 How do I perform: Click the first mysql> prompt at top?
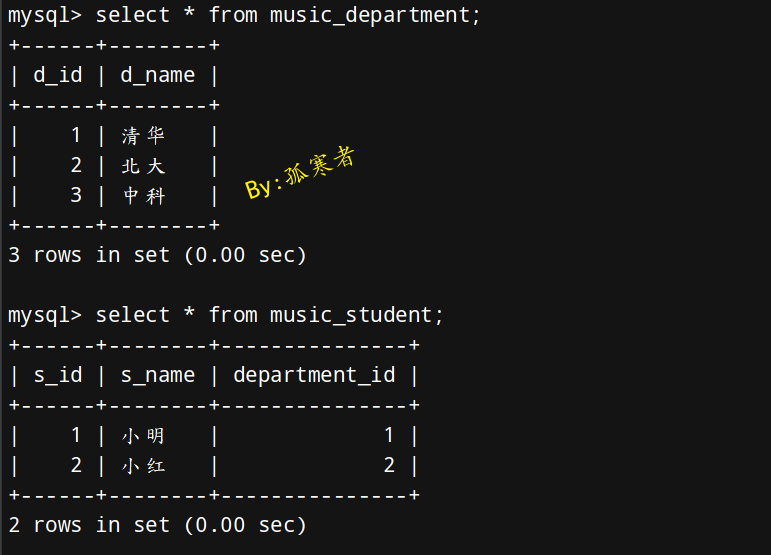click(x=44, y=16)
